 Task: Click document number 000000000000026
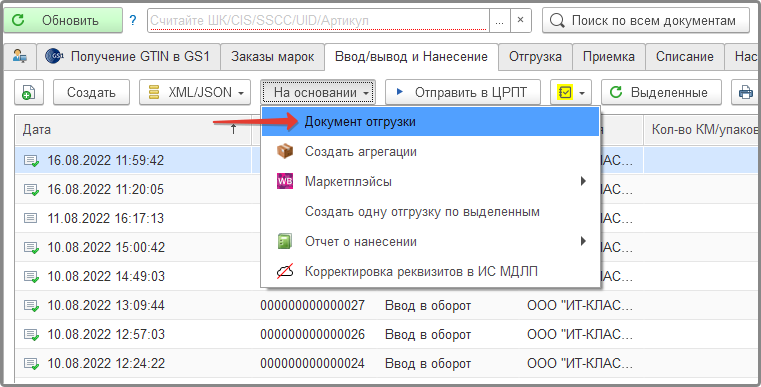[313, 335]
